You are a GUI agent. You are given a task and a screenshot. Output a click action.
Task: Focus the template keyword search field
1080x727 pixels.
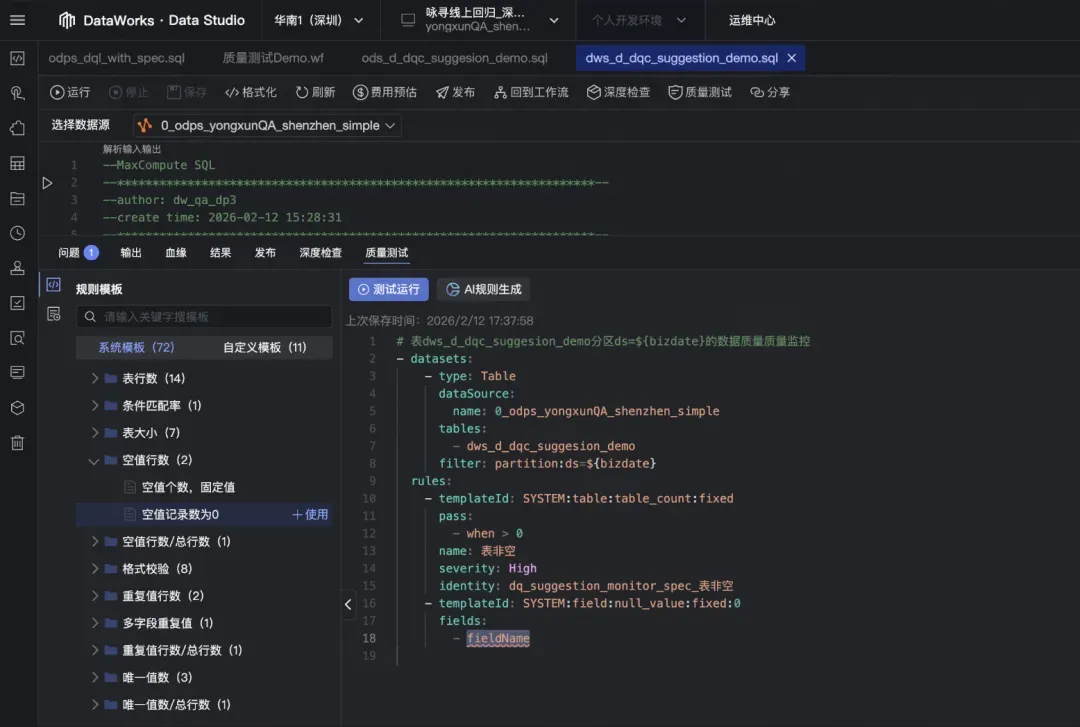(204, 316)
